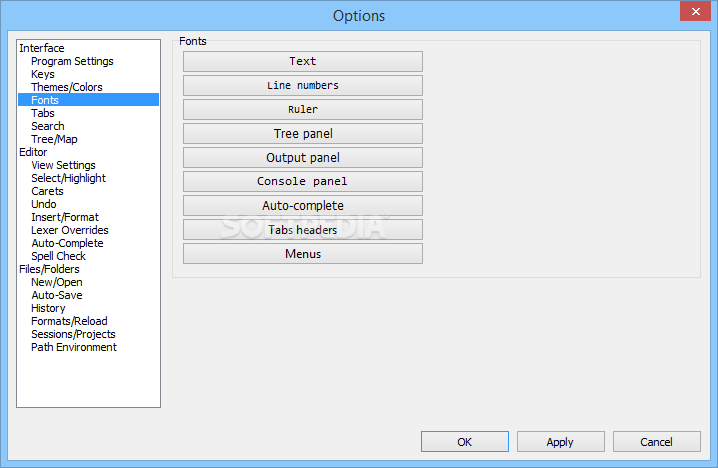The image size is (718, 468).
Task: Go to Keys settings page
Action: [43, 74]
